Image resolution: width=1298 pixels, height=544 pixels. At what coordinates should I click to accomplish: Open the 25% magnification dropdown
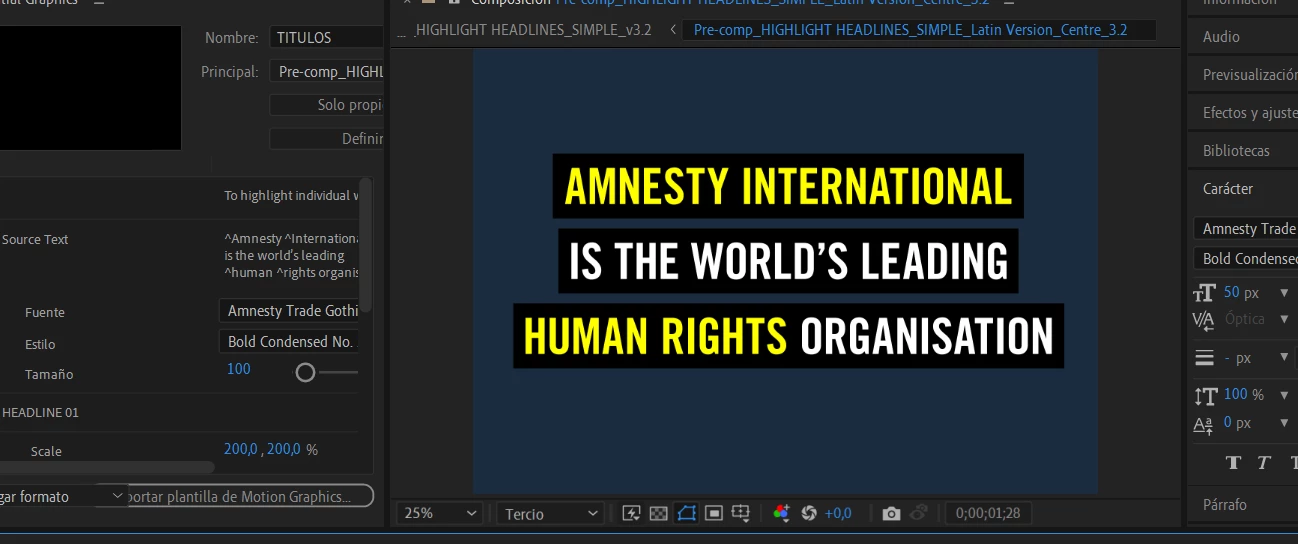(441, 513)
